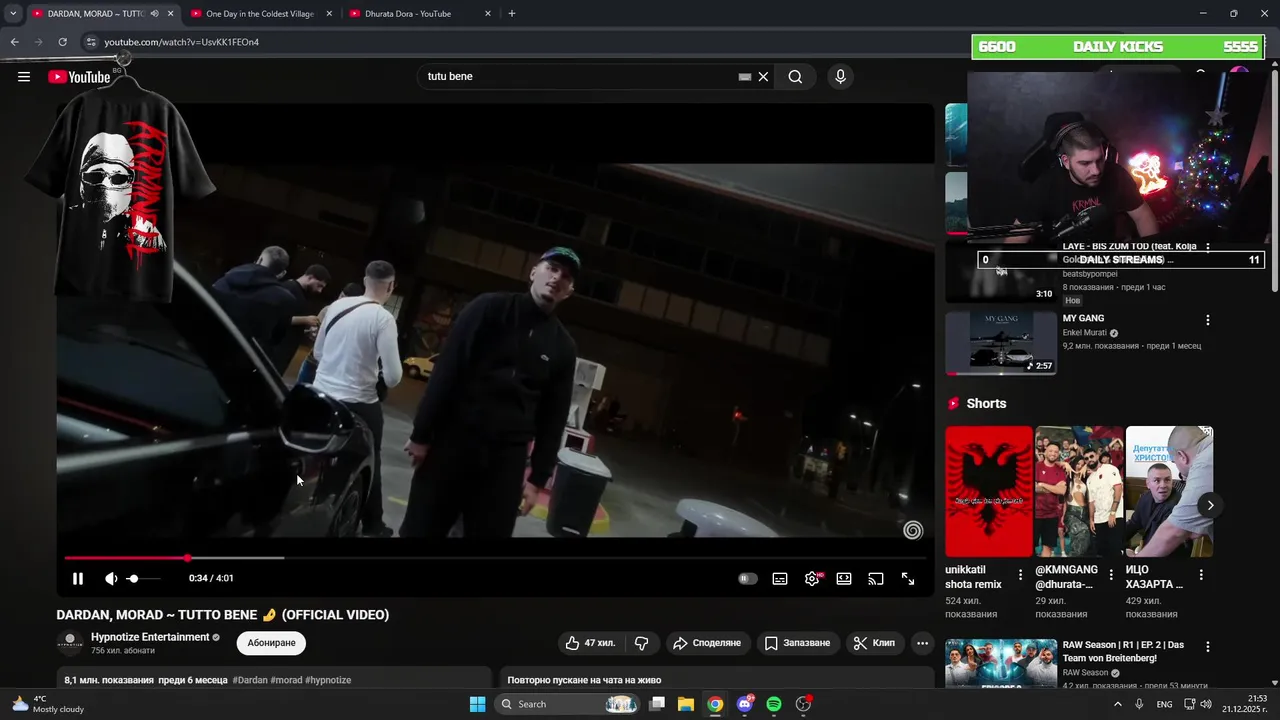Open the #hypnotize hashtag link
Image resolution: width=1280 pixels, height=720 pixels.
[x=328, y=680]
